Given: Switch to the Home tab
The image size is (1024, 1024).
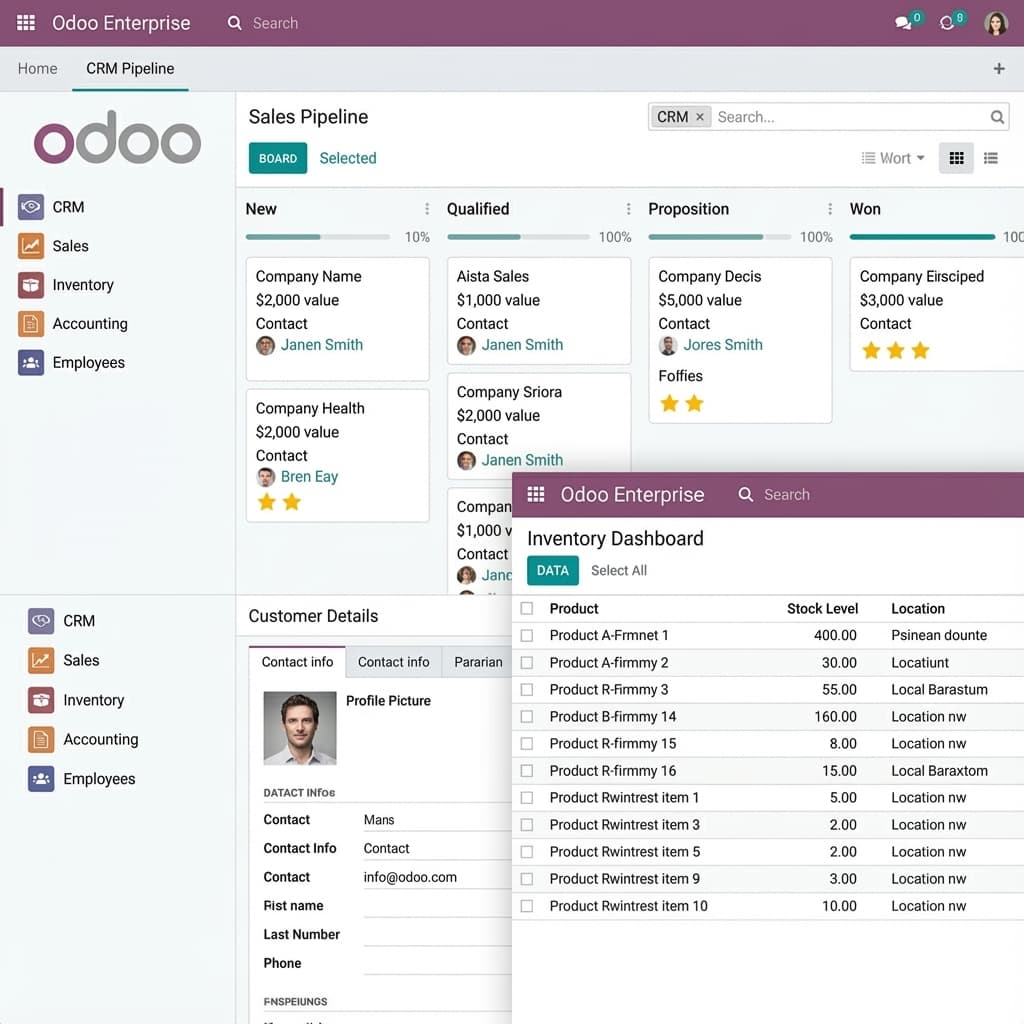Looking at the screenshot, I should (x=37, y=69).
